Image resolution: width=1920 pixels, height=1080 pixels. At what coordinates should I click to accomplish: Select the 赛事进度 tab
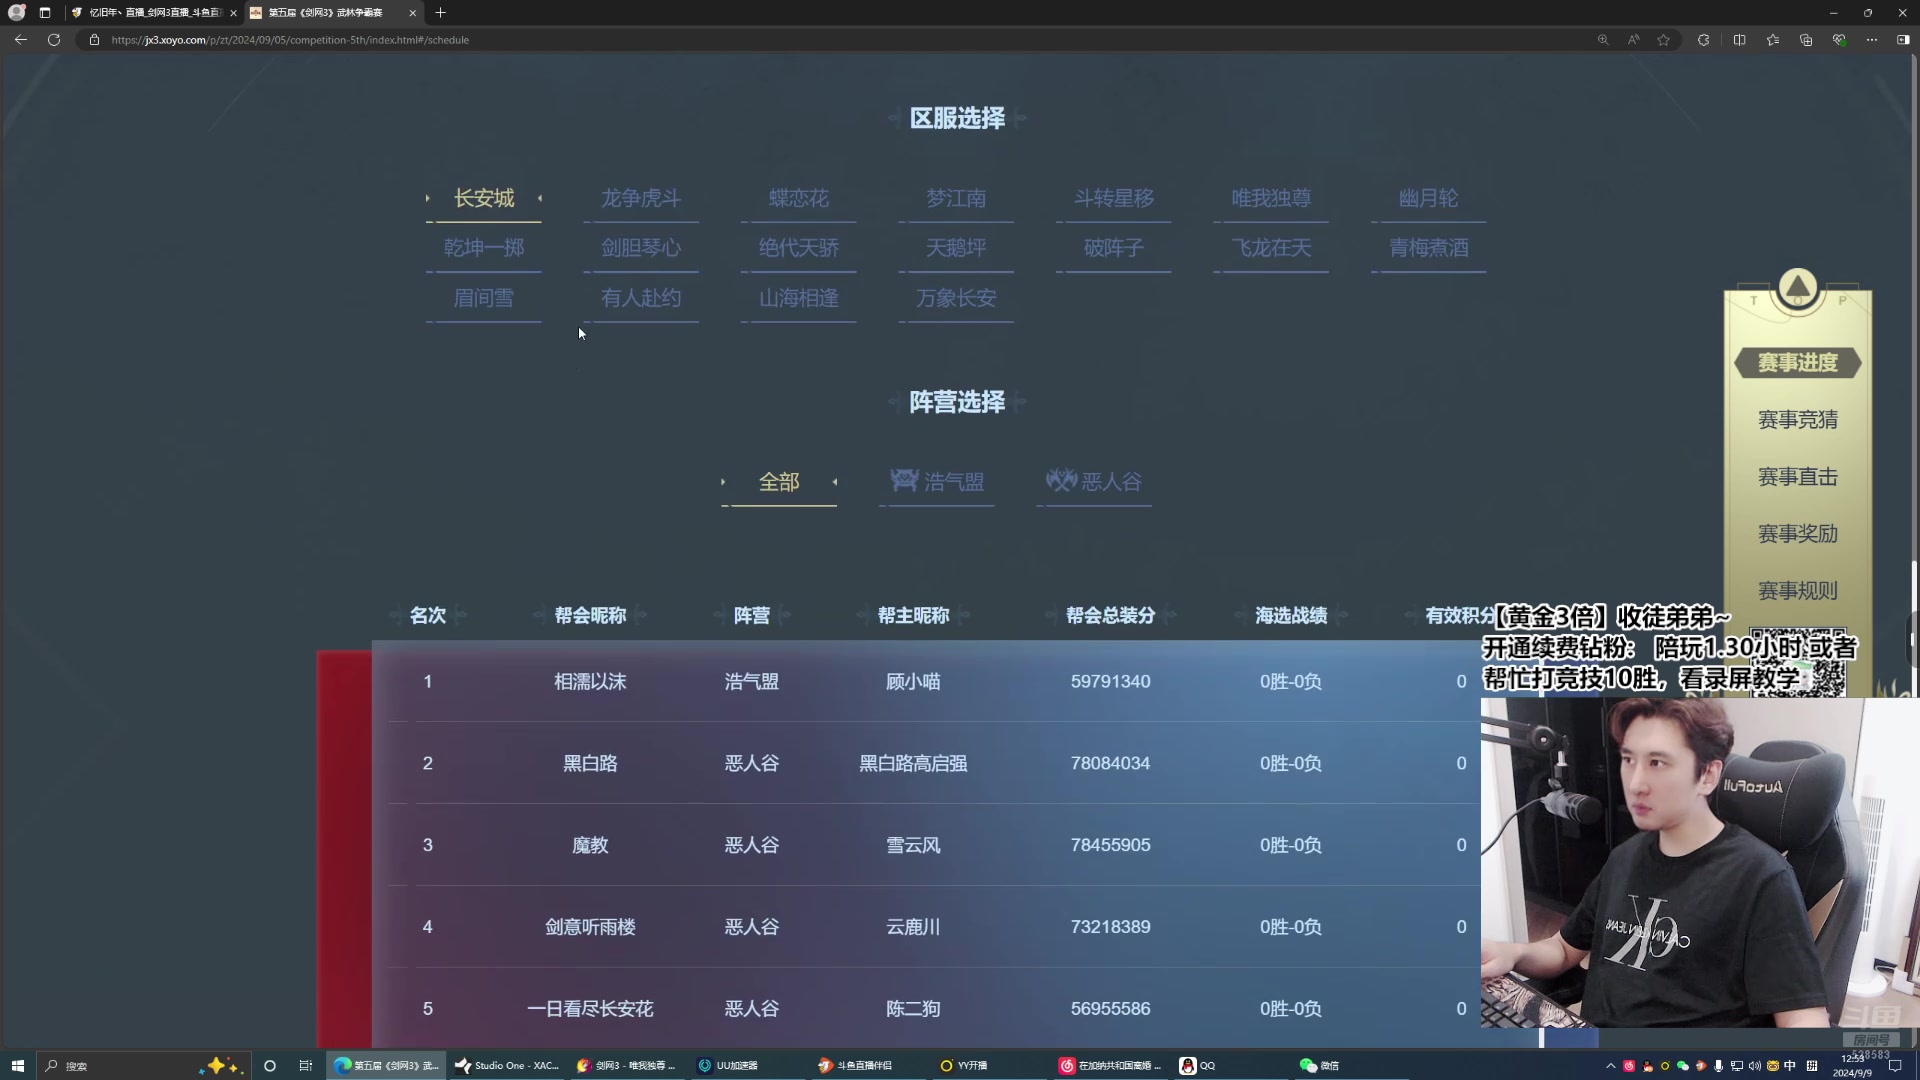(1796, 362)
